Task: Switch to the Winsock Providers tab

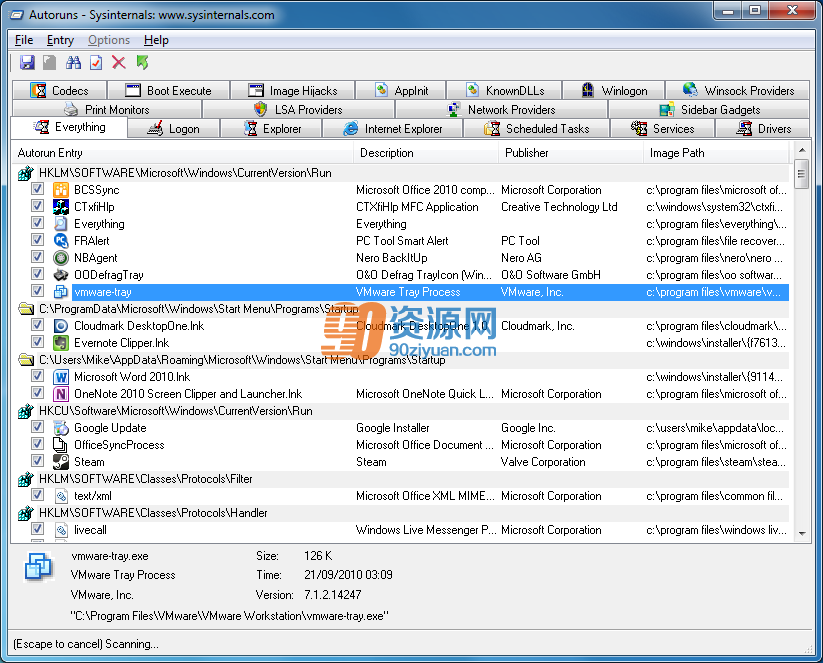Action: pos(737,90)
